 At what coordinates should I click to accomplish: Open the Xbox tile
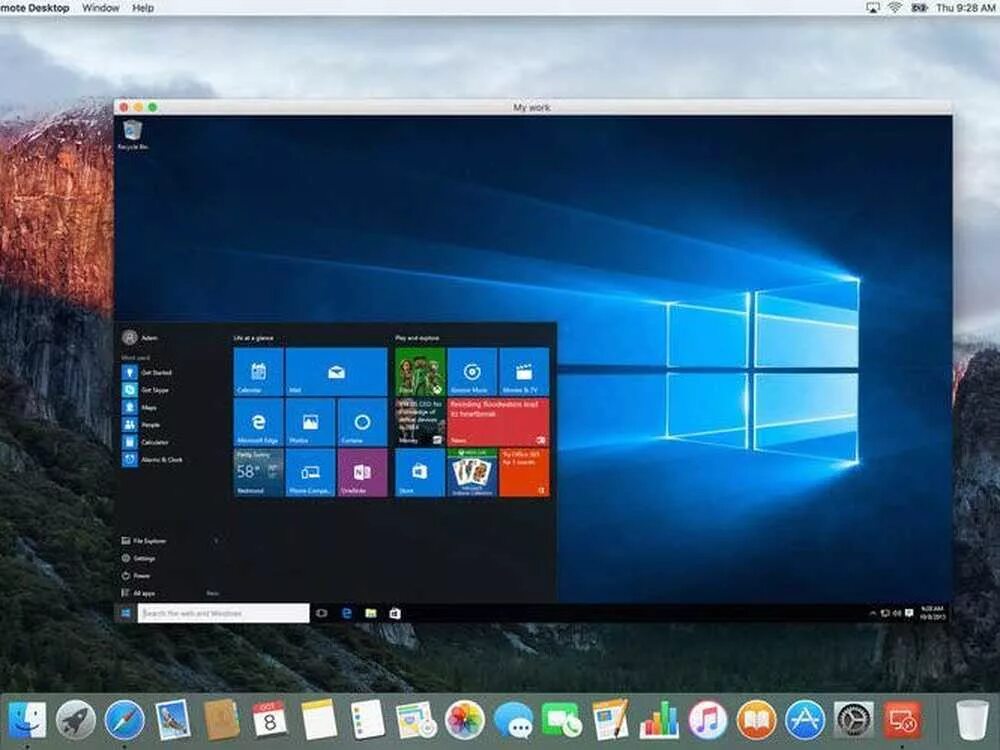420,372
